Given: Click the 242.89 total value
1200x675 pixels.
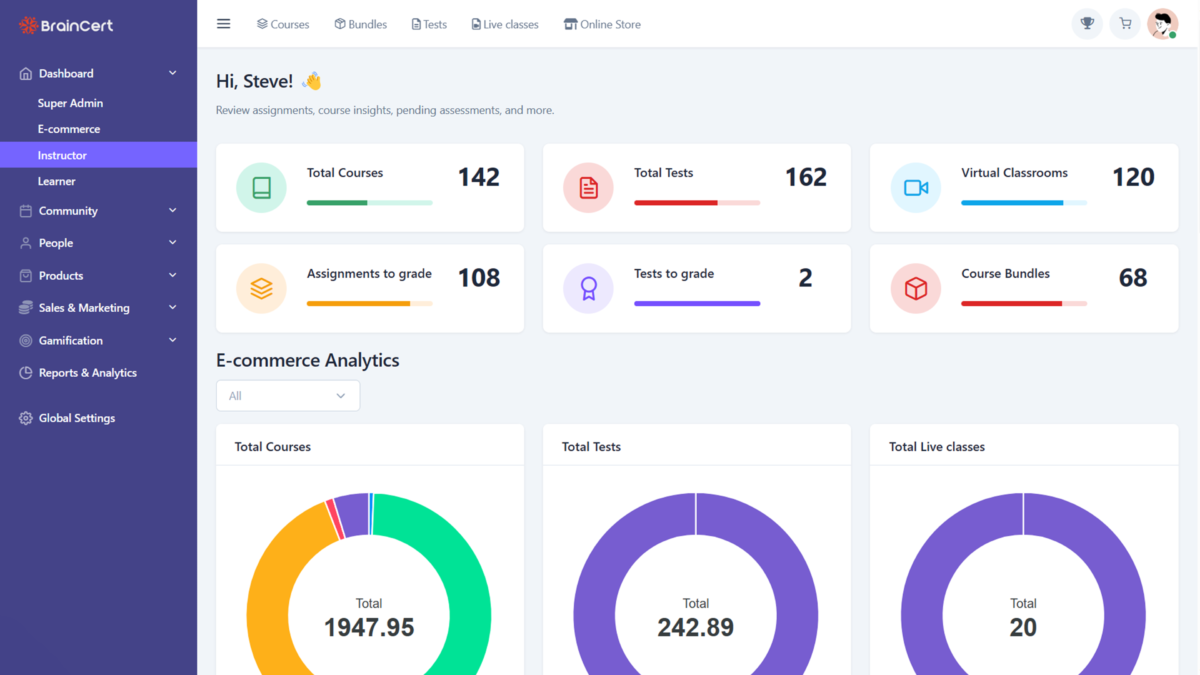Looking at the screenshot, I should (x=696, y=628).
